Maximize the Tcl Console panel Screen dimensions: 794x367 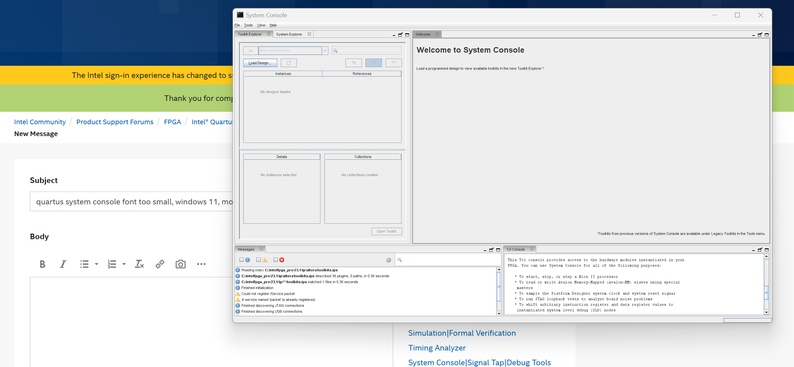click(767, 250)
